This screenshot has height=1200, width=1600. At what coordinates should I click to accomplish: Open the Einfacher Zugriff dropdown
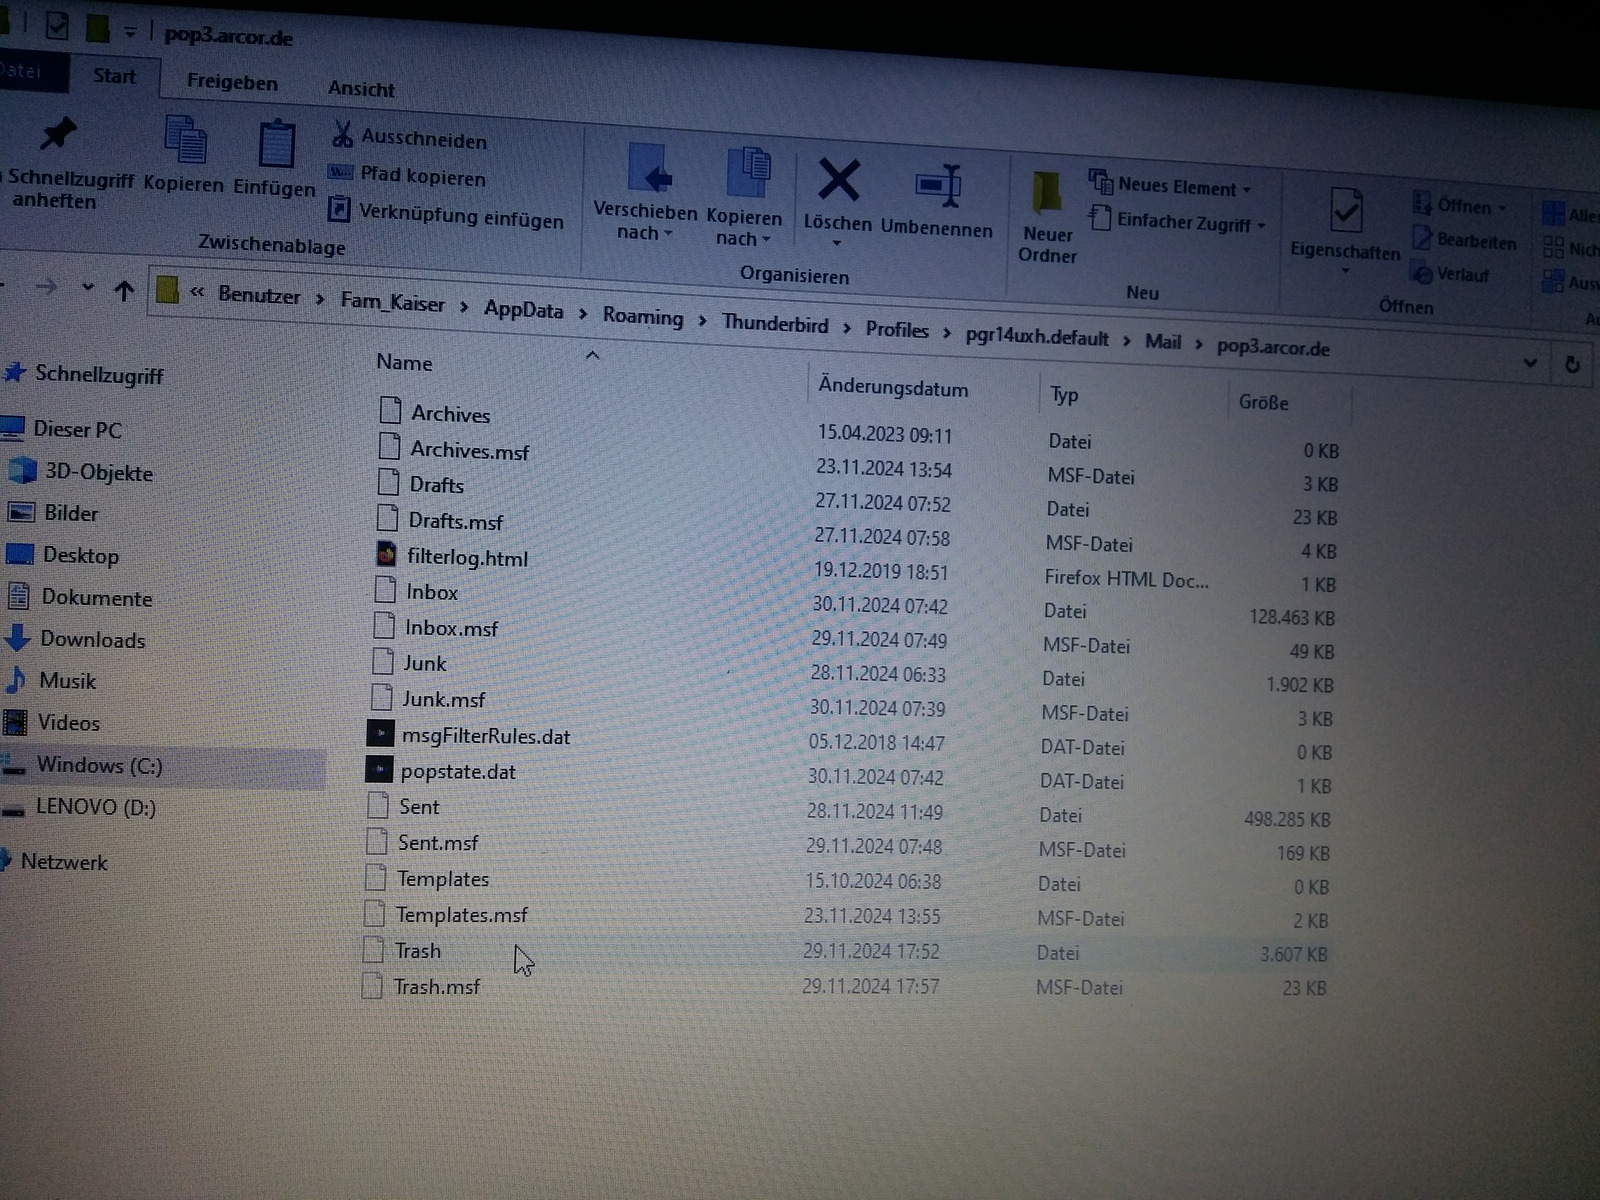[x=1177, y=221]
